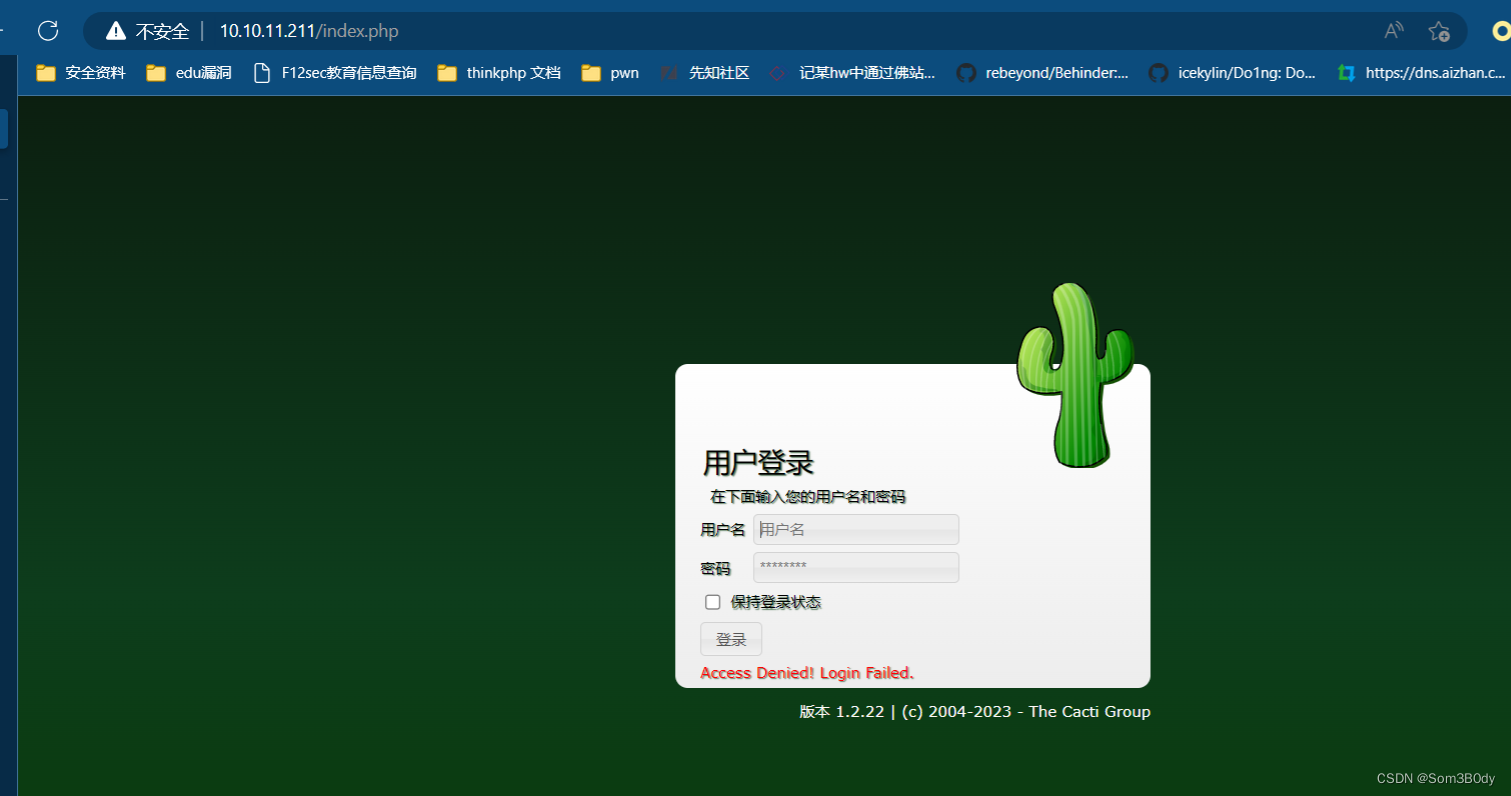Click the page icon of F12sec教育信息查询 bookmark
Screen dimensions: 1511x796
point(261,72)
